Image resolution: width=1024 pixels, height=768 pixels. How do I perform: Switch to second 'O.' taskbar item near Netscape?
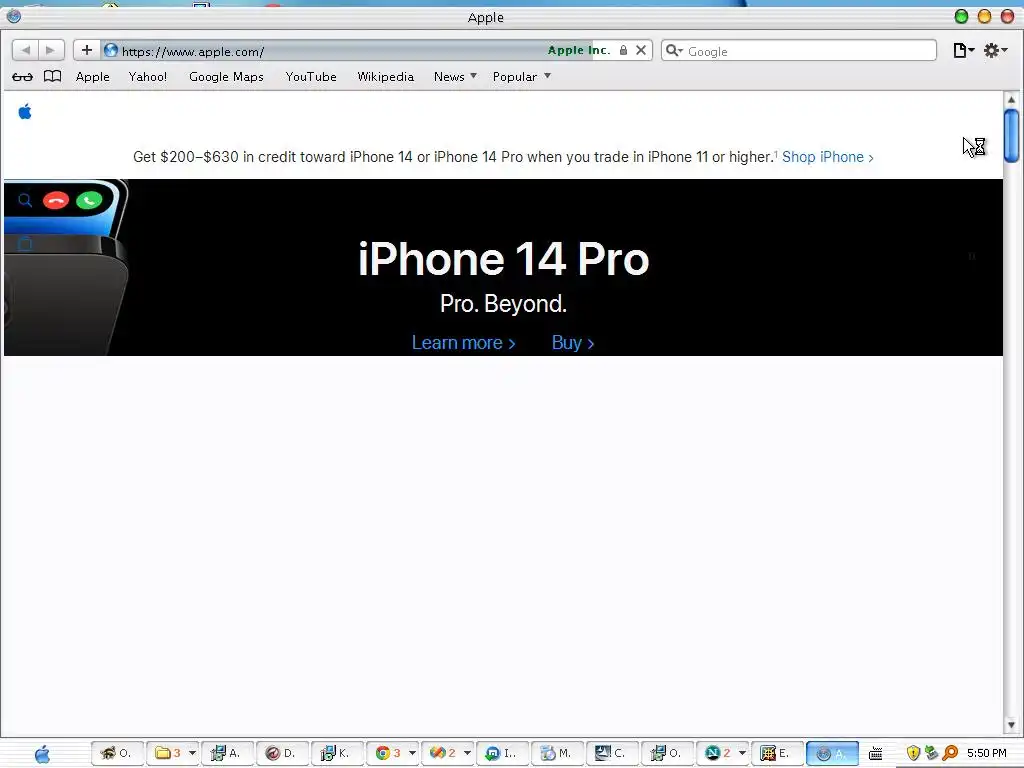click(x=667, y=754)
